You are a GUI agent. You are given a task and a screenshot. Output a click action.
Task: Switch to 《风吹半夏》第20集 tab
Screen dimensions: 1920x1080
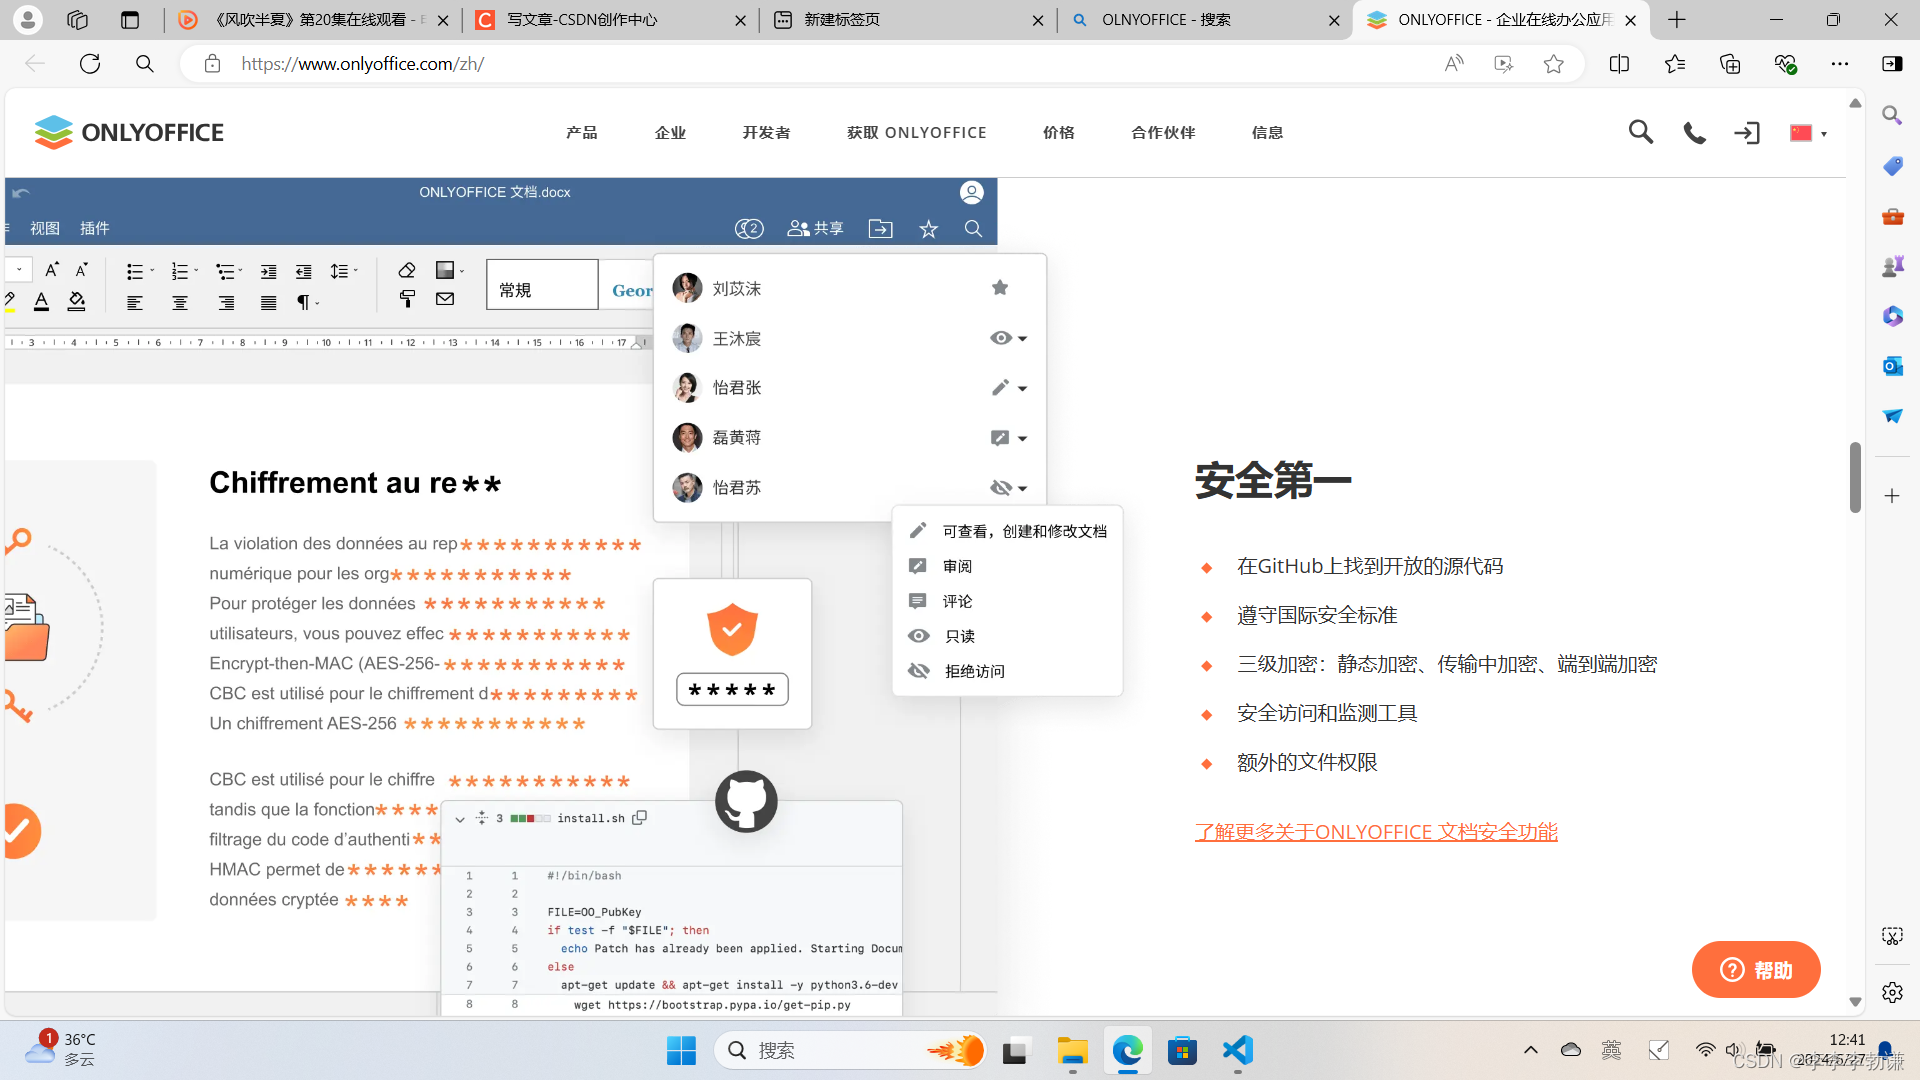(x=313, y=20)
